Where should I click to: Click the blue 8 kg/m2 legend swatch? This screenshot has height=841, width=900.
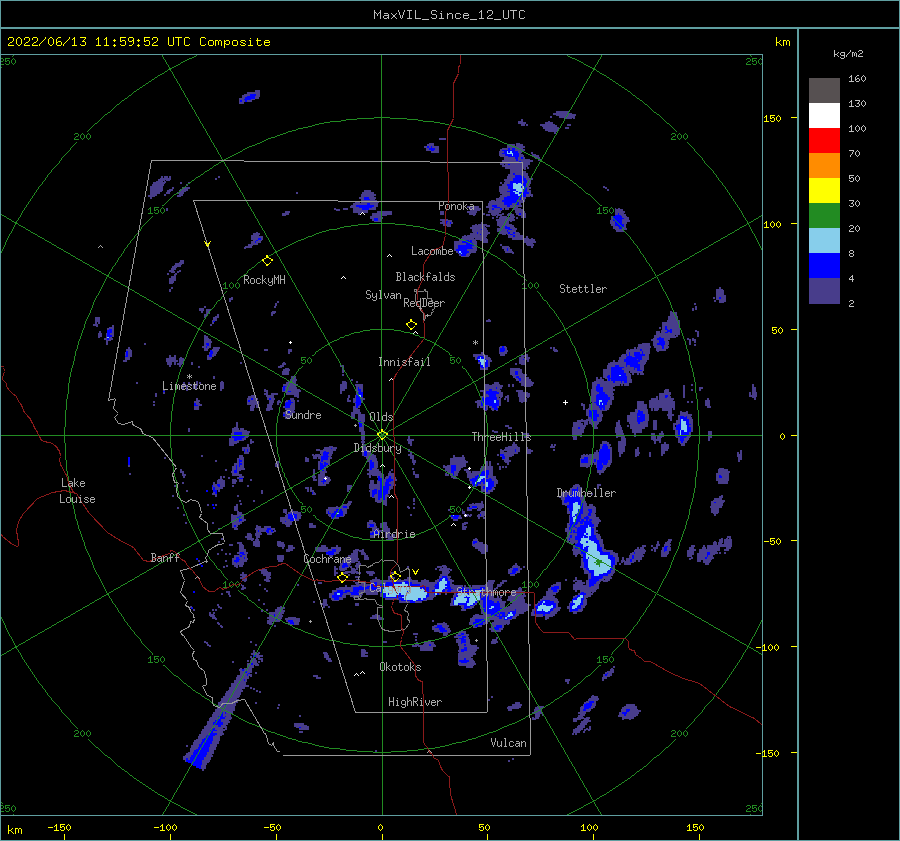(824, 265)
